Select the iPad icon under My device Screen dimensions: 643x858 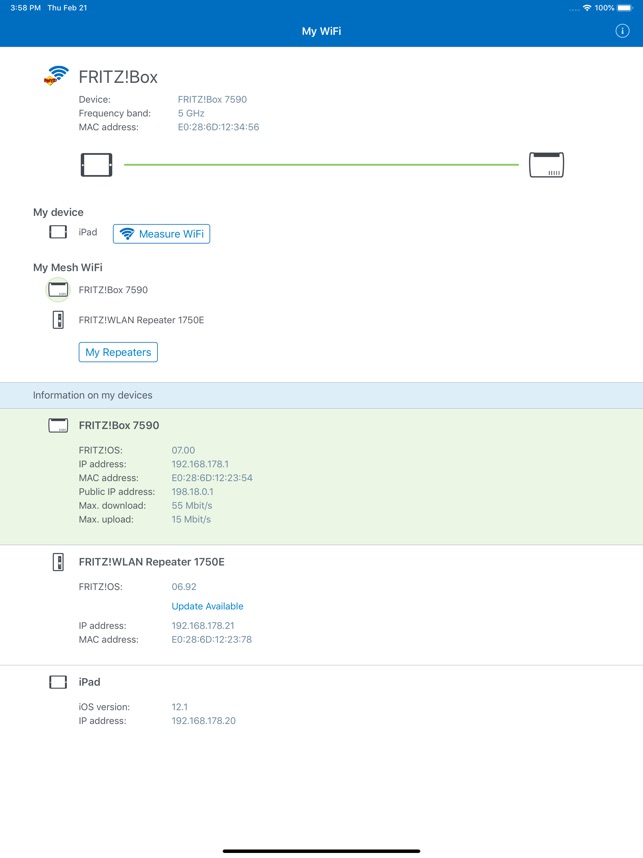[58, 232]
